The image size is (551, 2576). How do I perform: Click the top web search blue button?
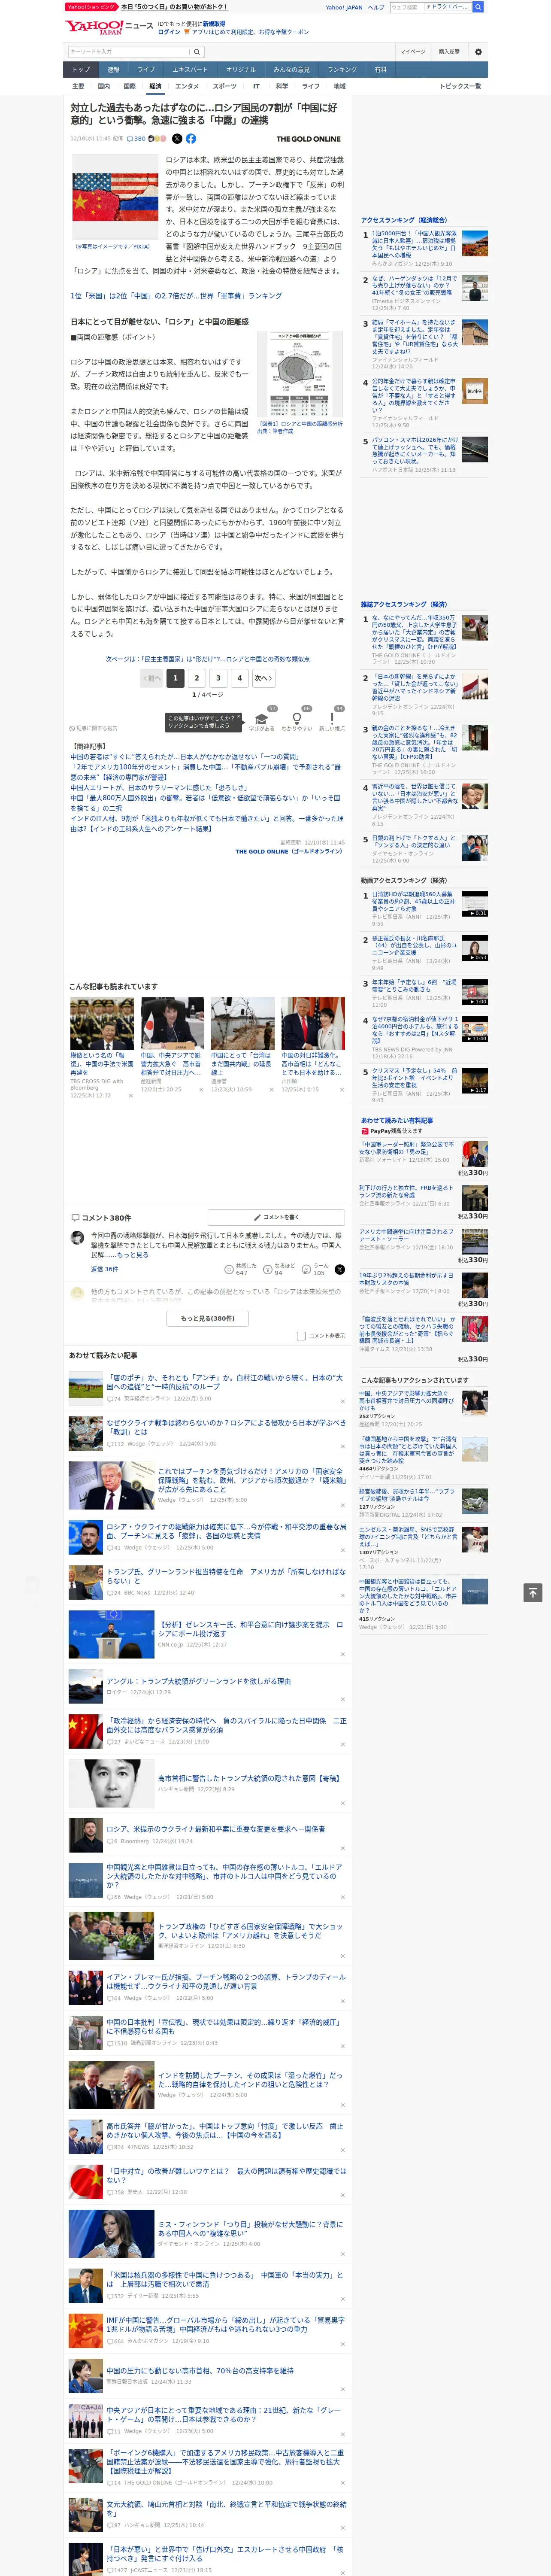pos(478,7)
